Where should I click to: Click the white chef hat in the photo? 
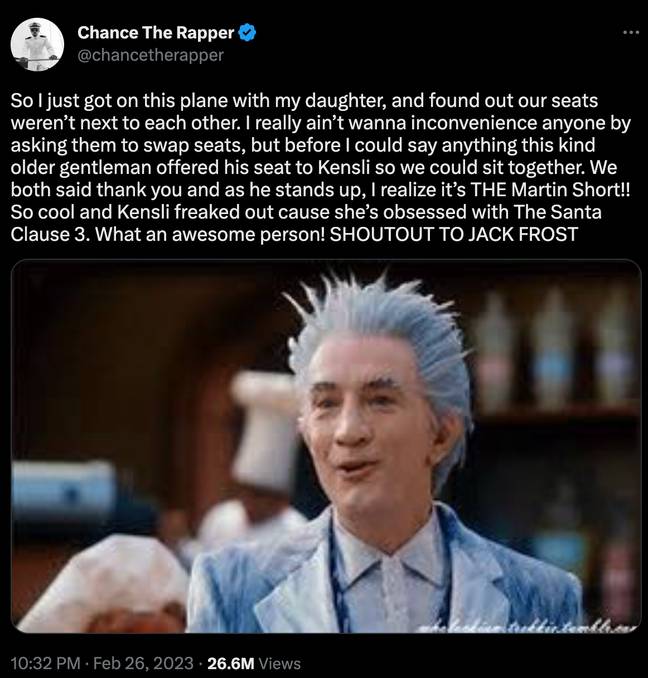point(262,428)
